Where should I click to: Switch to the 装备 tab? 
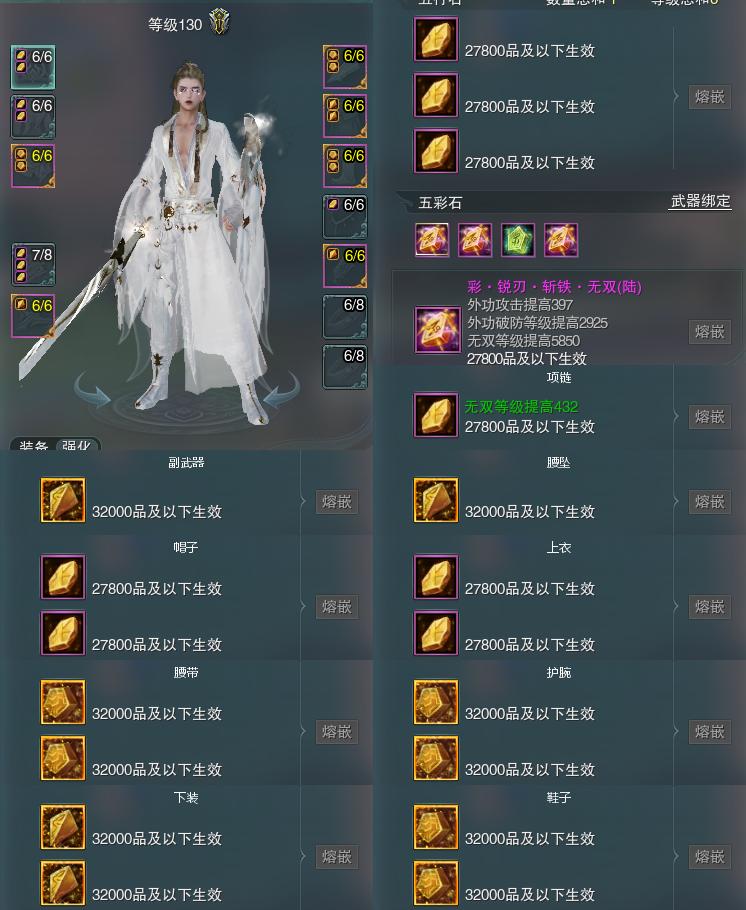(x=34, y=445)
